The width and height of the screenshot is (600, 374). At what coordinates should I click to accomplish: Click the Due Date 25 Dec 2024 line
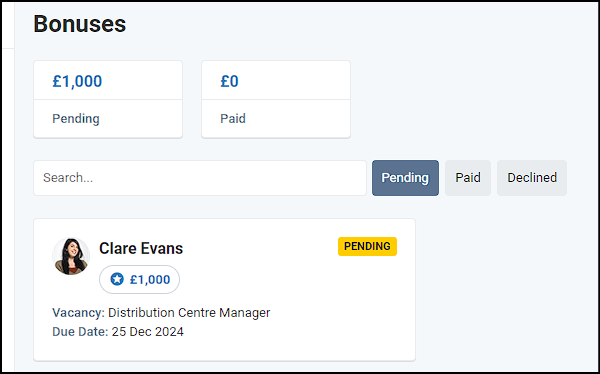point(118,332)
